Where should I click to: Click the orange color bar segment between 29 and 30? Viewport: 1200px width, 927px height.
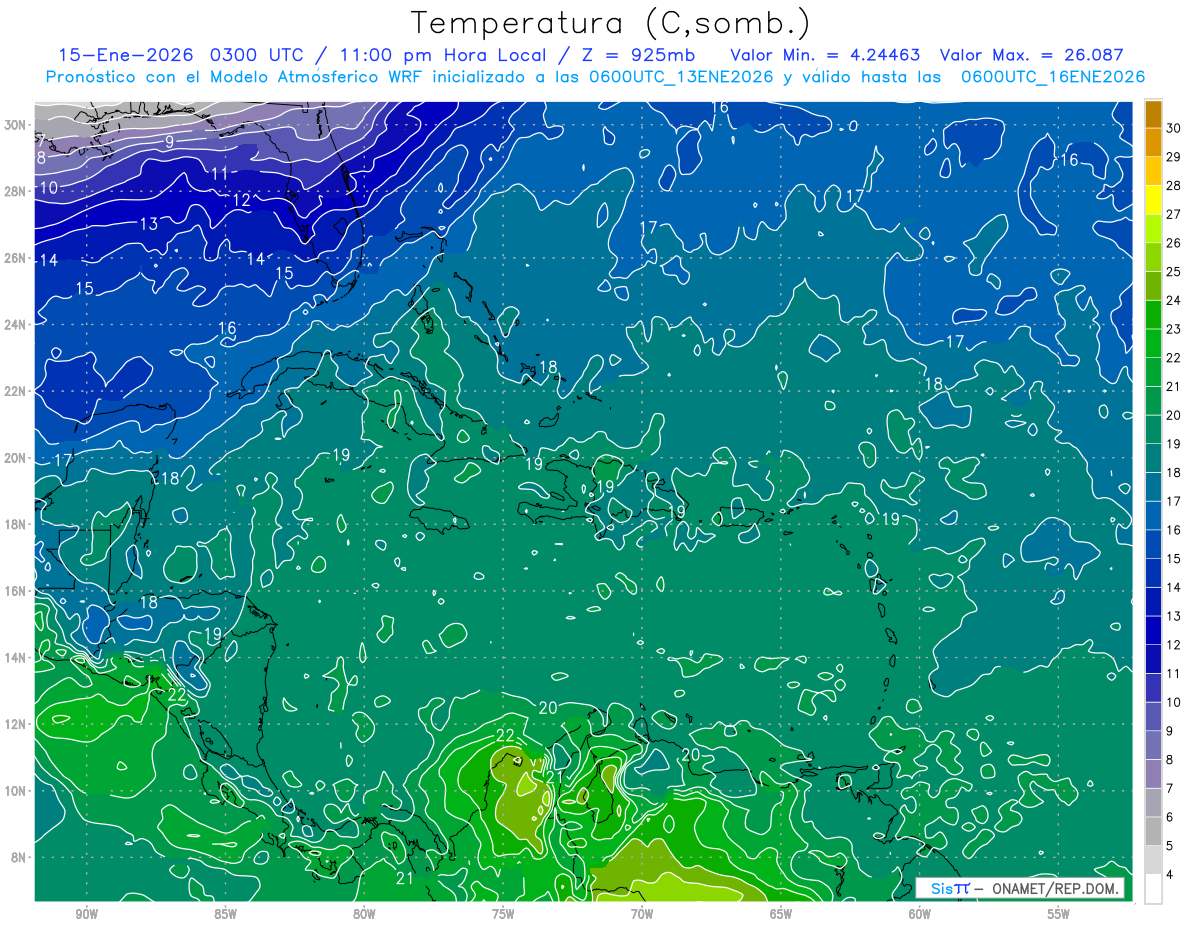[1153, 142]
